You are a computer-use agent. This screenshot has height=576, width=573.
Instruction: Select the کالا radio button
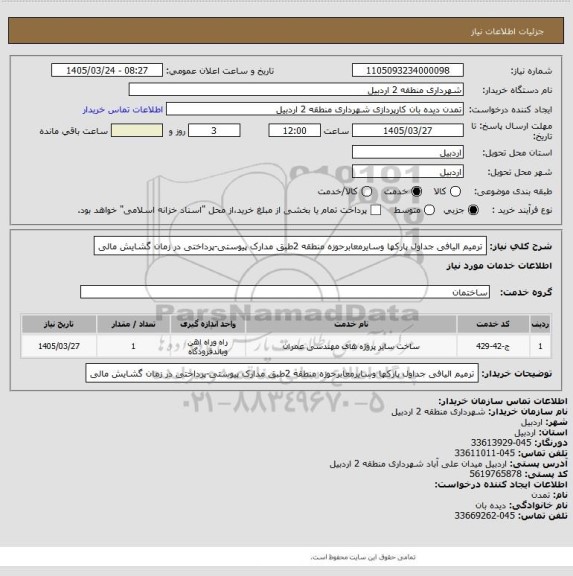(455, 191)
